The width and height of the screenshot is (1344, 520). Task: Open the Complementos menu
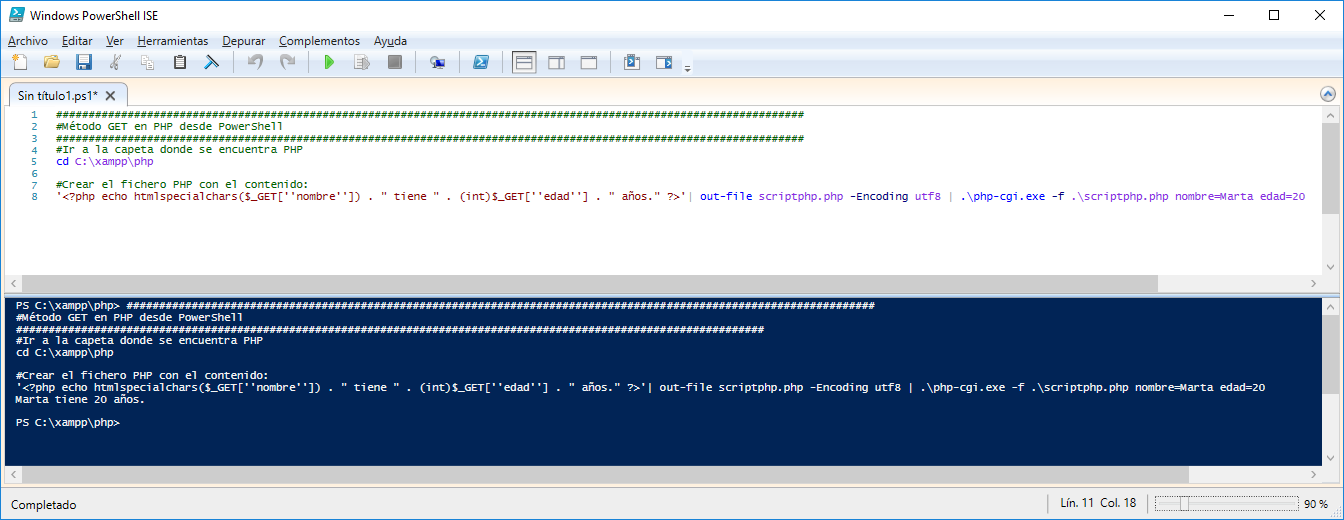pos(319,41)
